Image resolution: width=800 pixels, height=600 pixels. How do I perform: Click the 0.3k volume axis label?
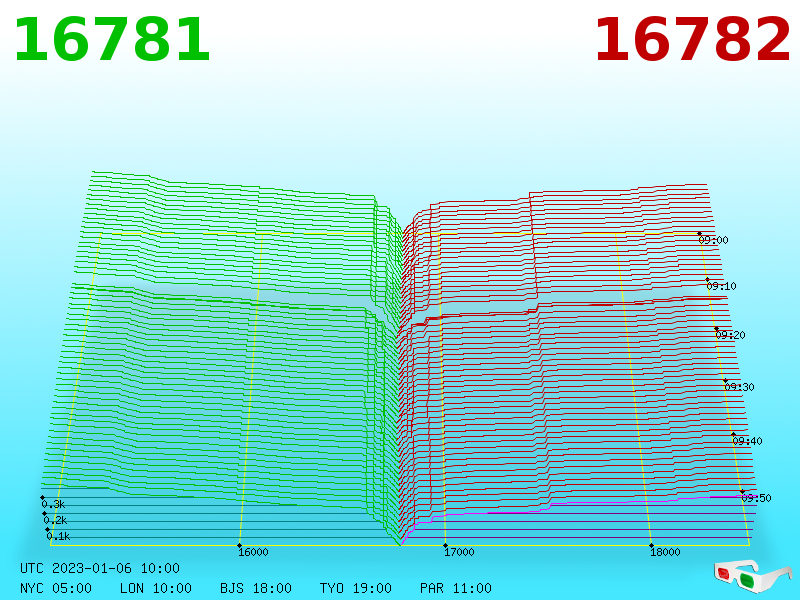(x=53, y=505)
